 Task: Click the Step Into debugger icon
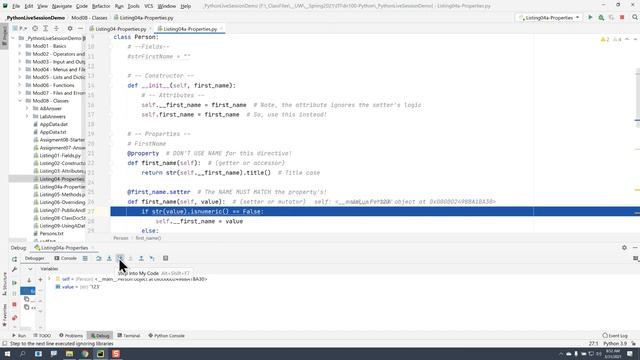tap(109, 258)
